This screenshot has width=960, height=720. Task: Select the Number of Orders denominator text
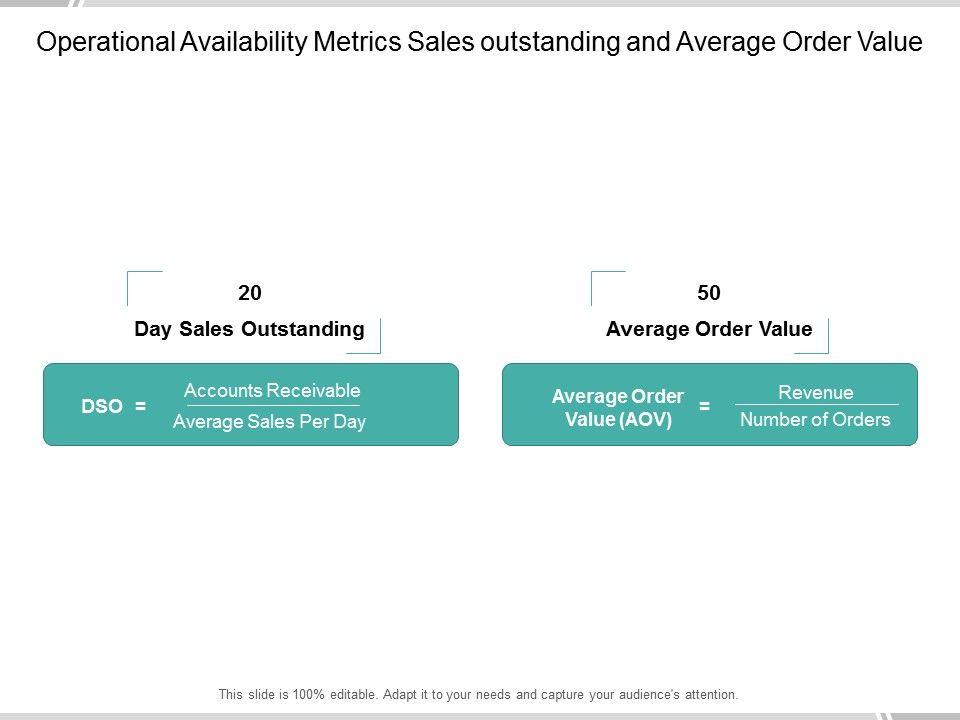point(815,420)
